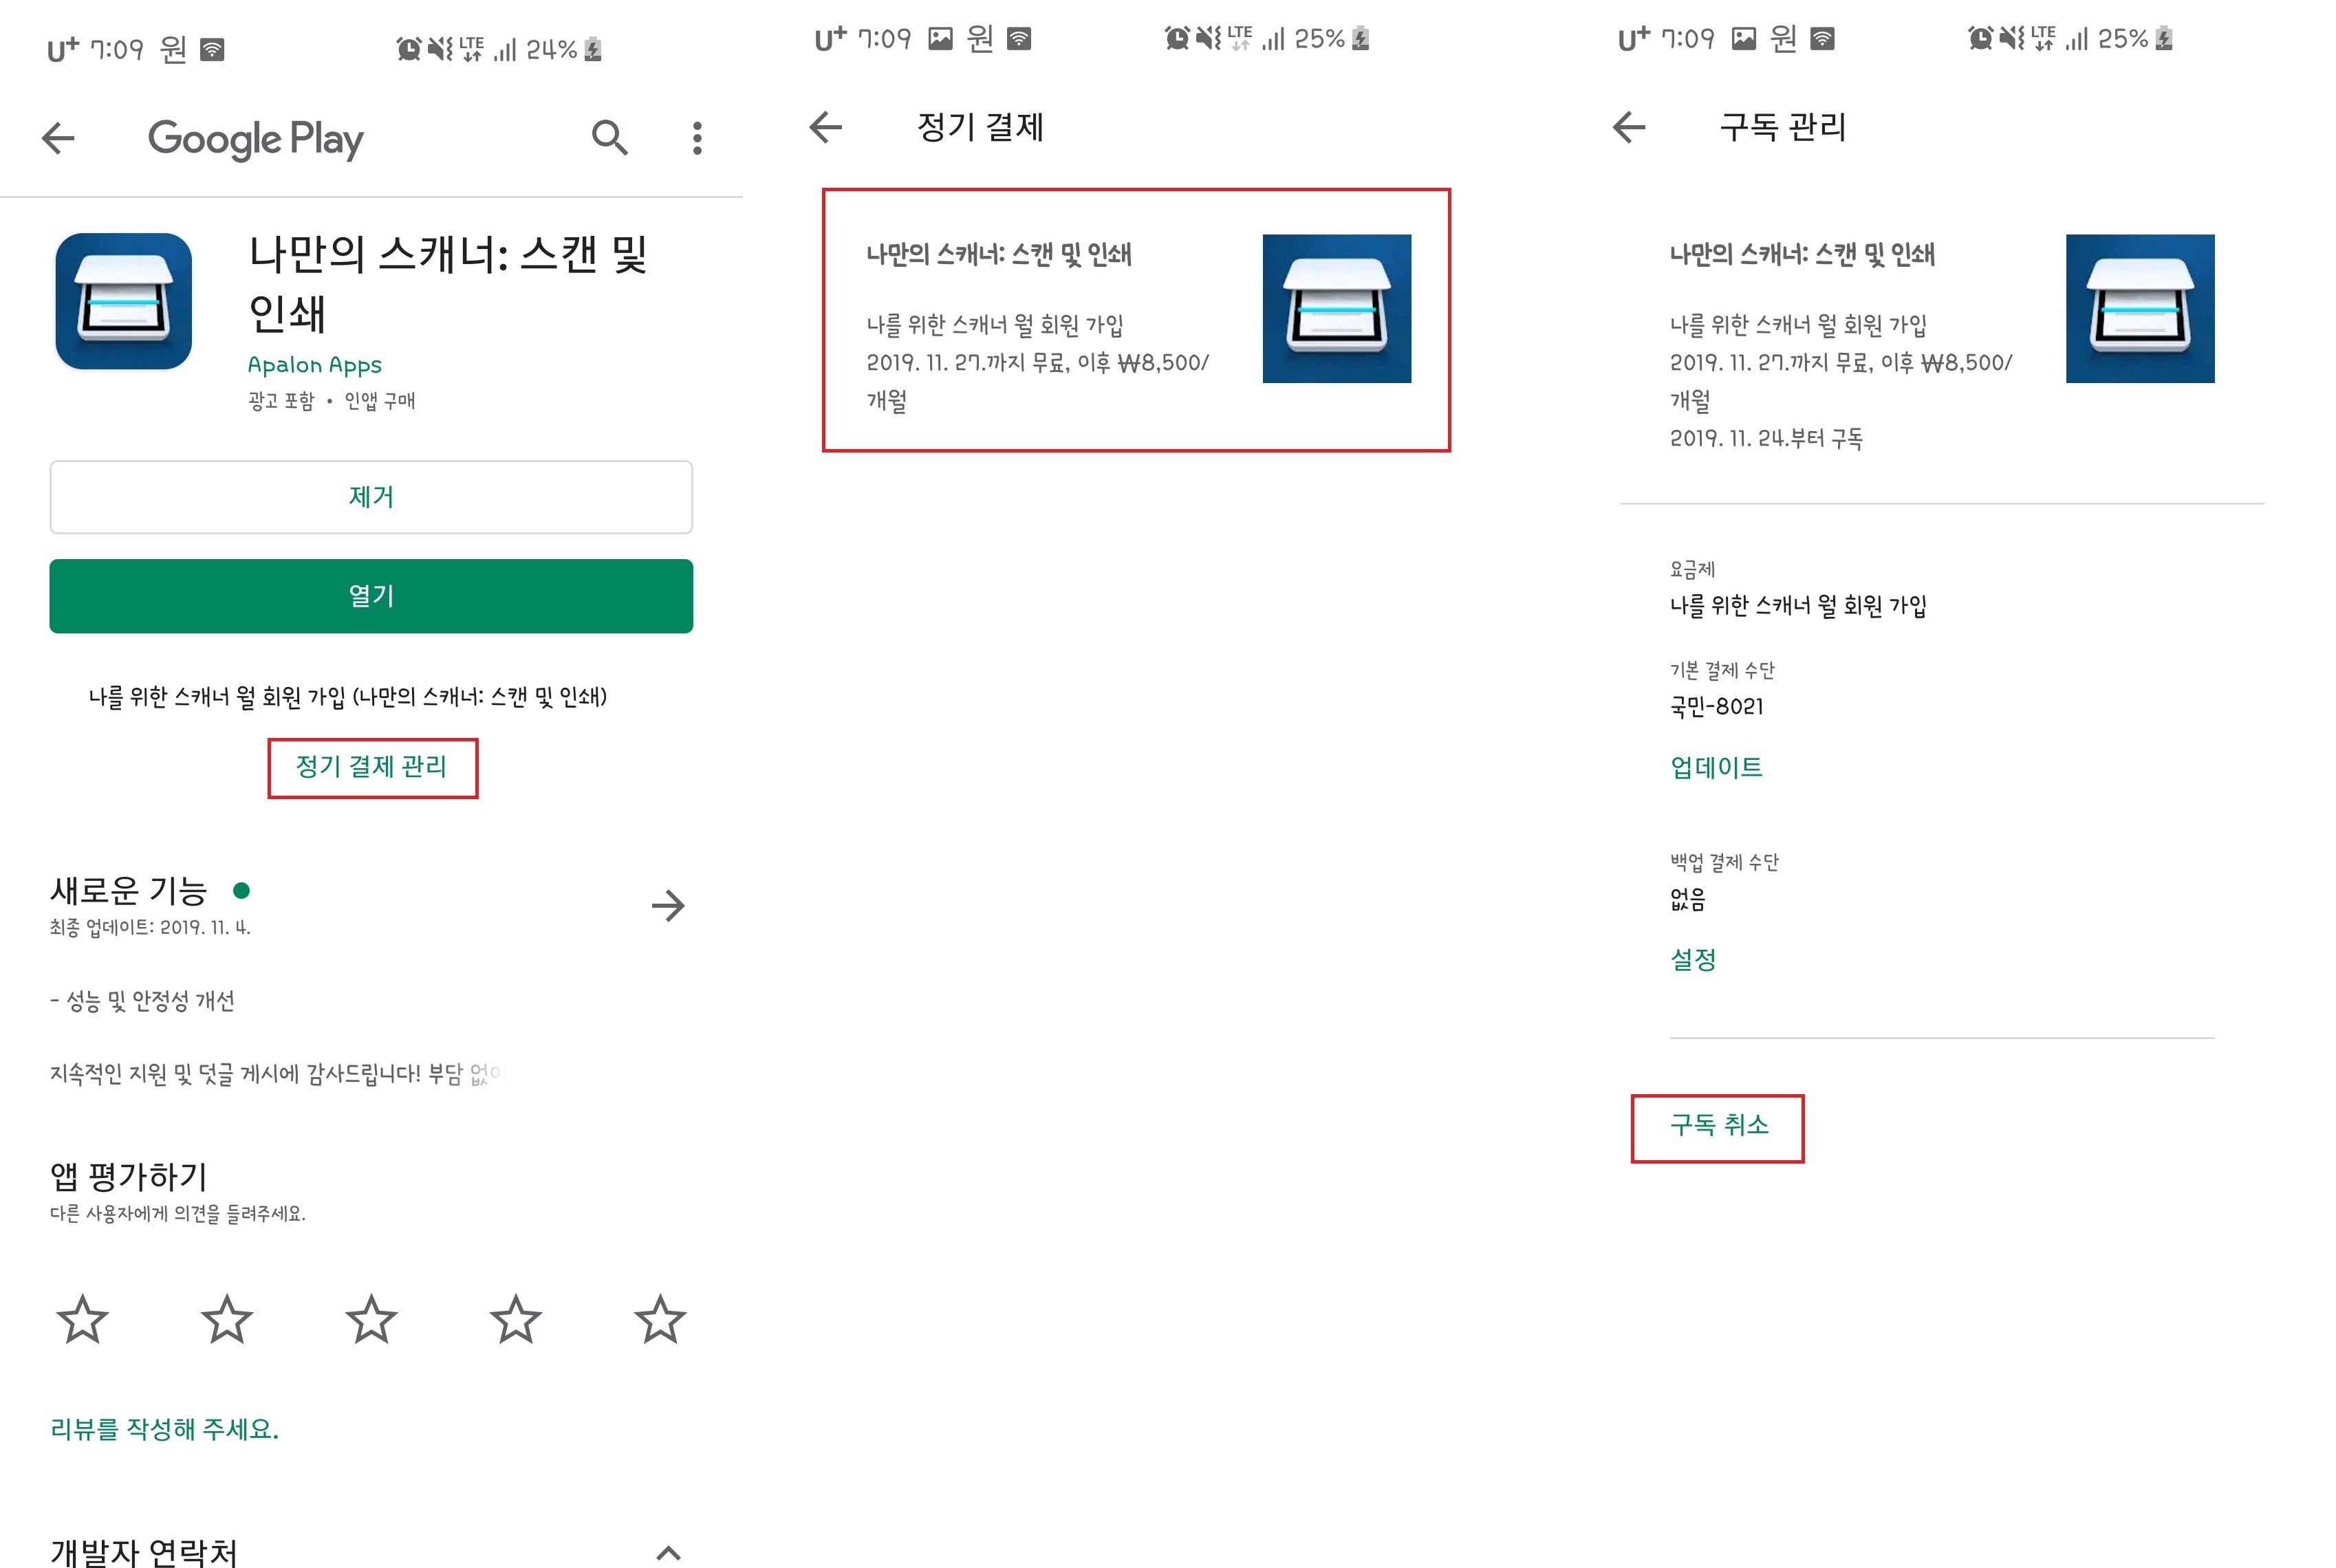Image resolution: width=2336 pixels, height=1568 pixels.
Task: Tap 구독 취소 to cancel subscription
Action: 1718,1127
